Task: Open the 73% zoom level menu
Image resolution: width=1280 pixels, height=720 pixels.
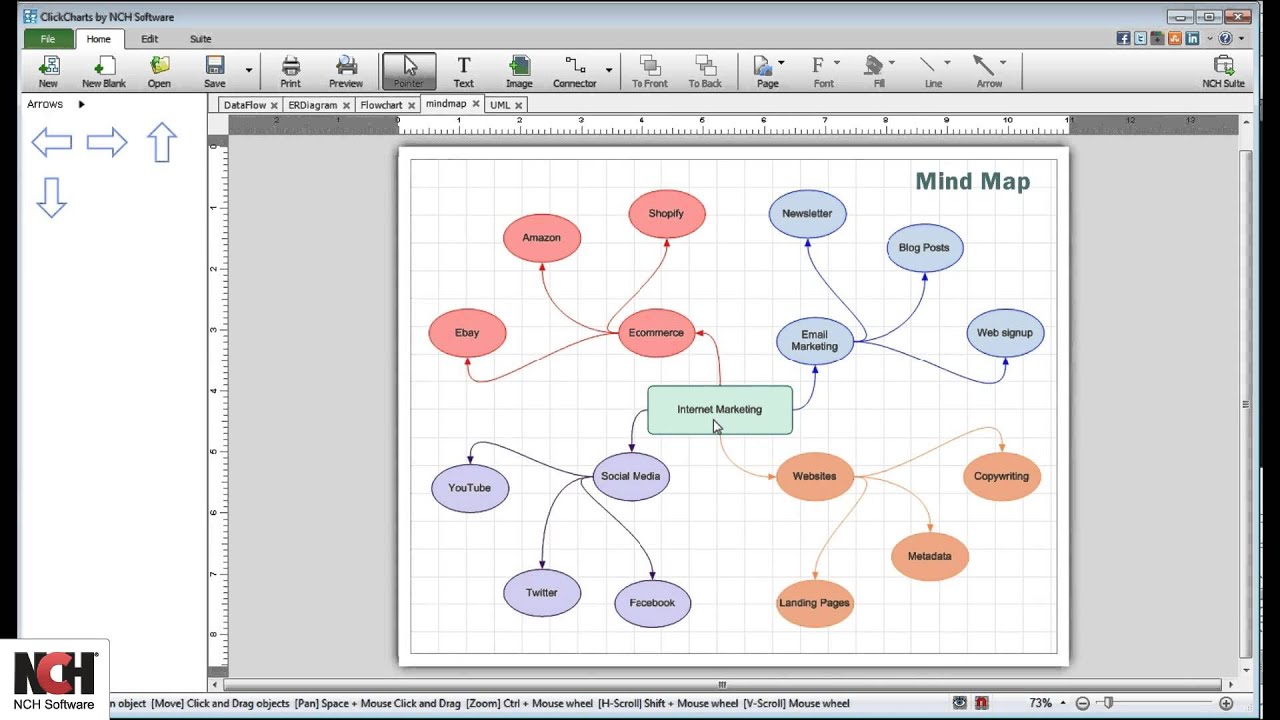Action: [x=1046, y=703]
